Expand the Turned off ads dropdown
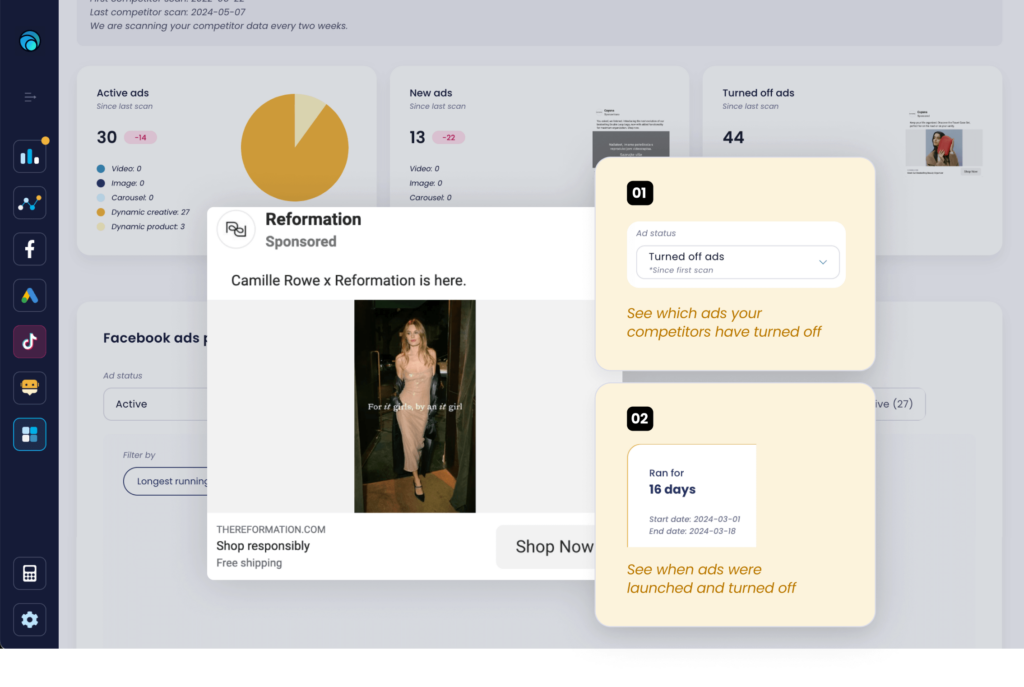The width and height of the screenshot is (1024, 687). pos(737,262)
